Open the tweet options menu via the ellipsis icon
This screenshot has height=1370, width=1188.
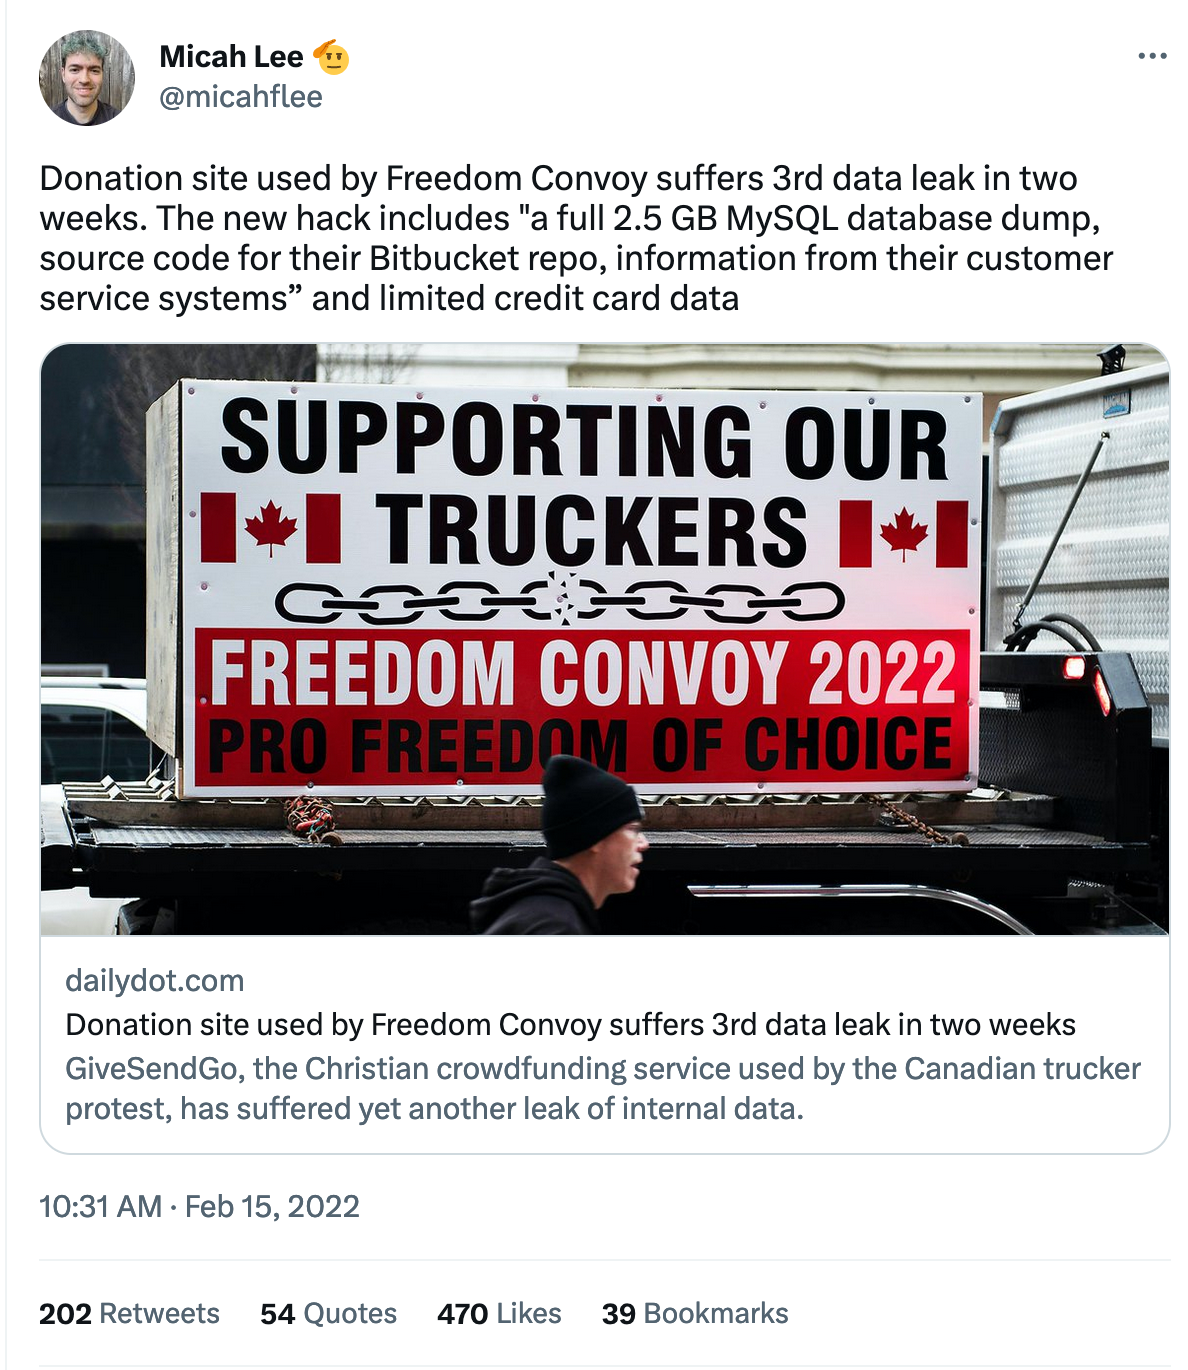click(1152, 57)
